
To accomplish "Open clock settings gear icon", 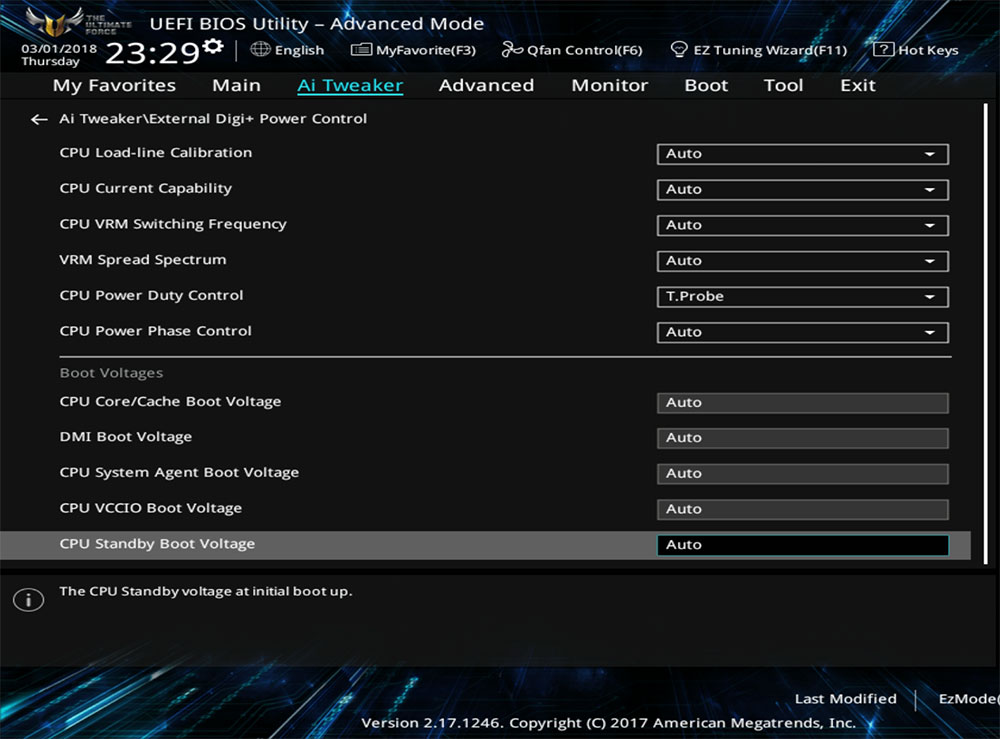I will click(213, 47).
